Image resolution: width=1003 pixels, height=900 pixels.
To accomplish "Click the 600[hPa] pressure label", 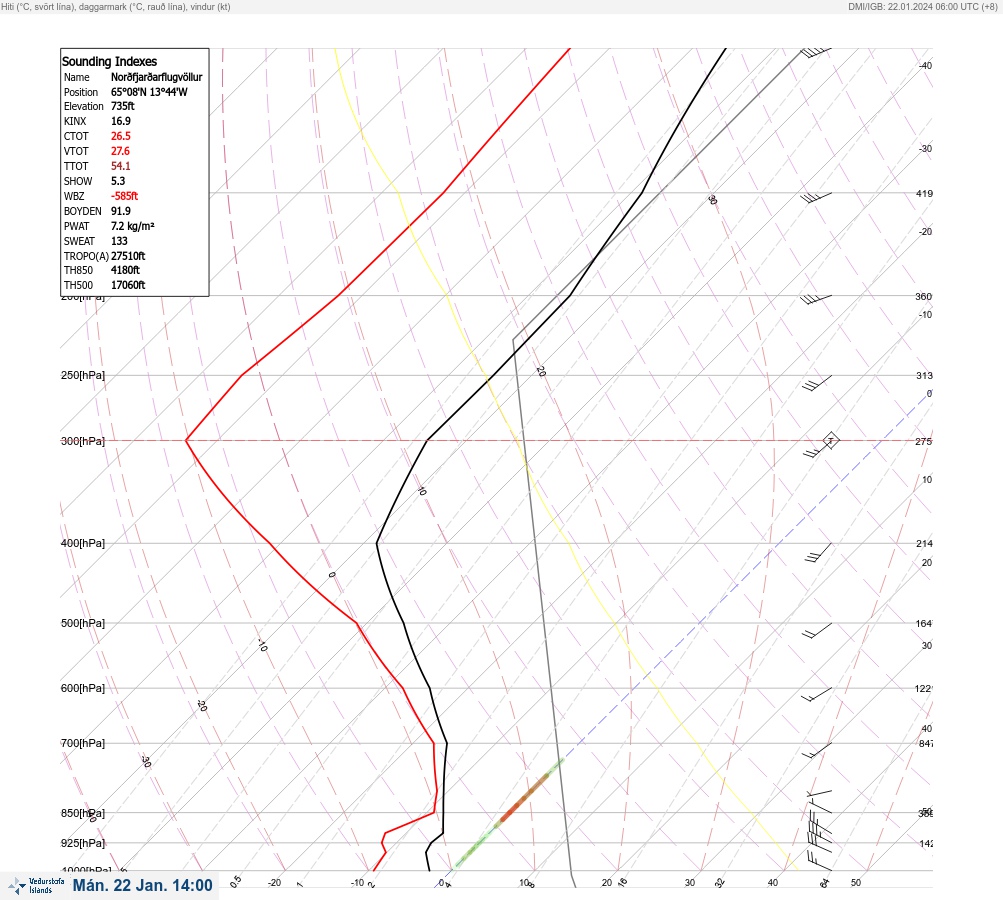I will [83, 688].
